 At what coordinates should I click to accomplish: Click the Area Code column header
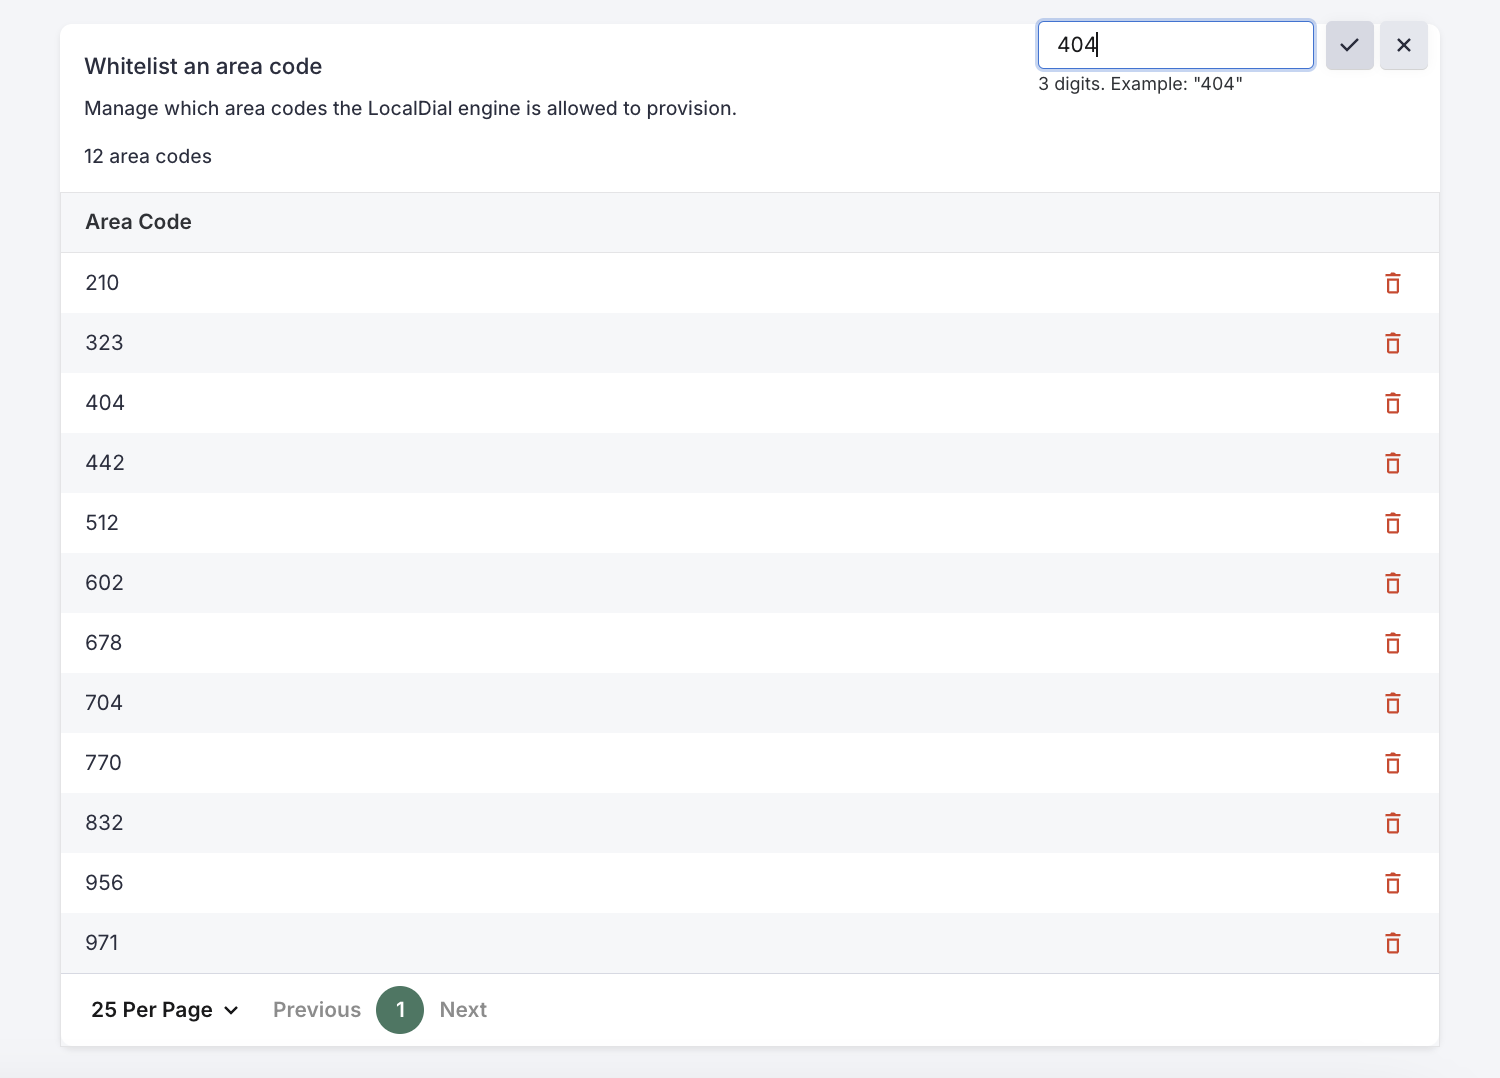coord(138,222)
